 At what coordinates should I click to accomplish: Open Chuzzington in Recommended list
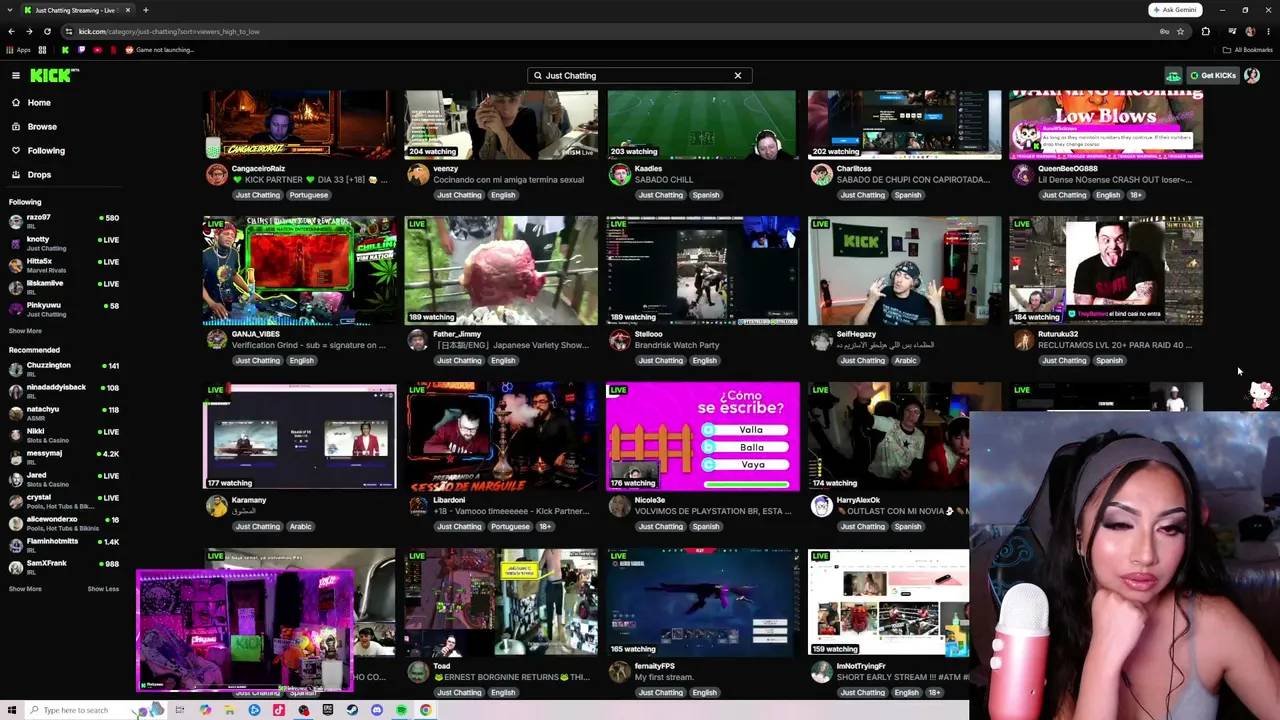pyautogui.click(x=64, y=368)
